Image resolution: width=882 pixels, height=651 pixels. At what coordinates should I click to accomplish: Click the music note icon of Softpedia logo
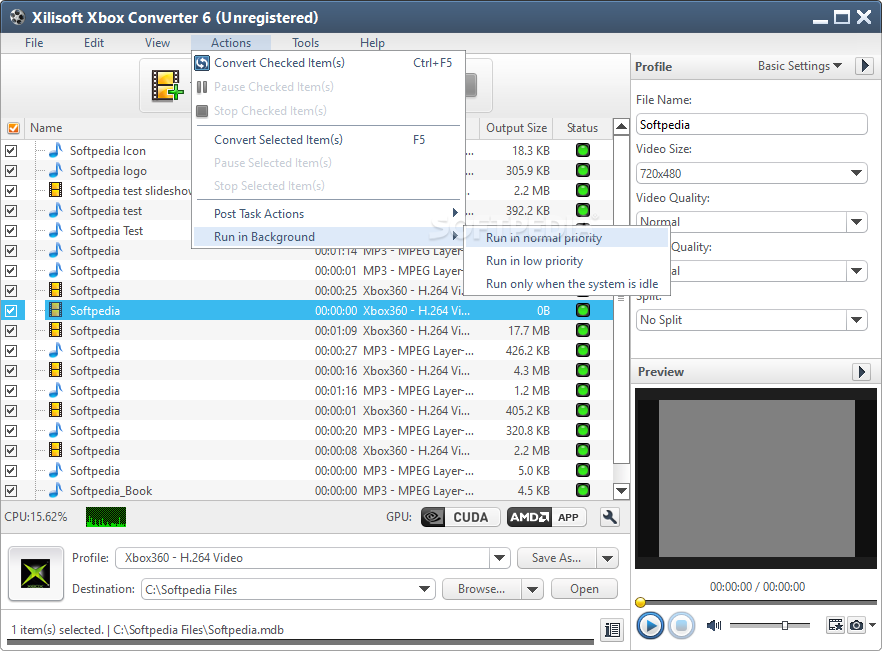(x=56, y=170)
